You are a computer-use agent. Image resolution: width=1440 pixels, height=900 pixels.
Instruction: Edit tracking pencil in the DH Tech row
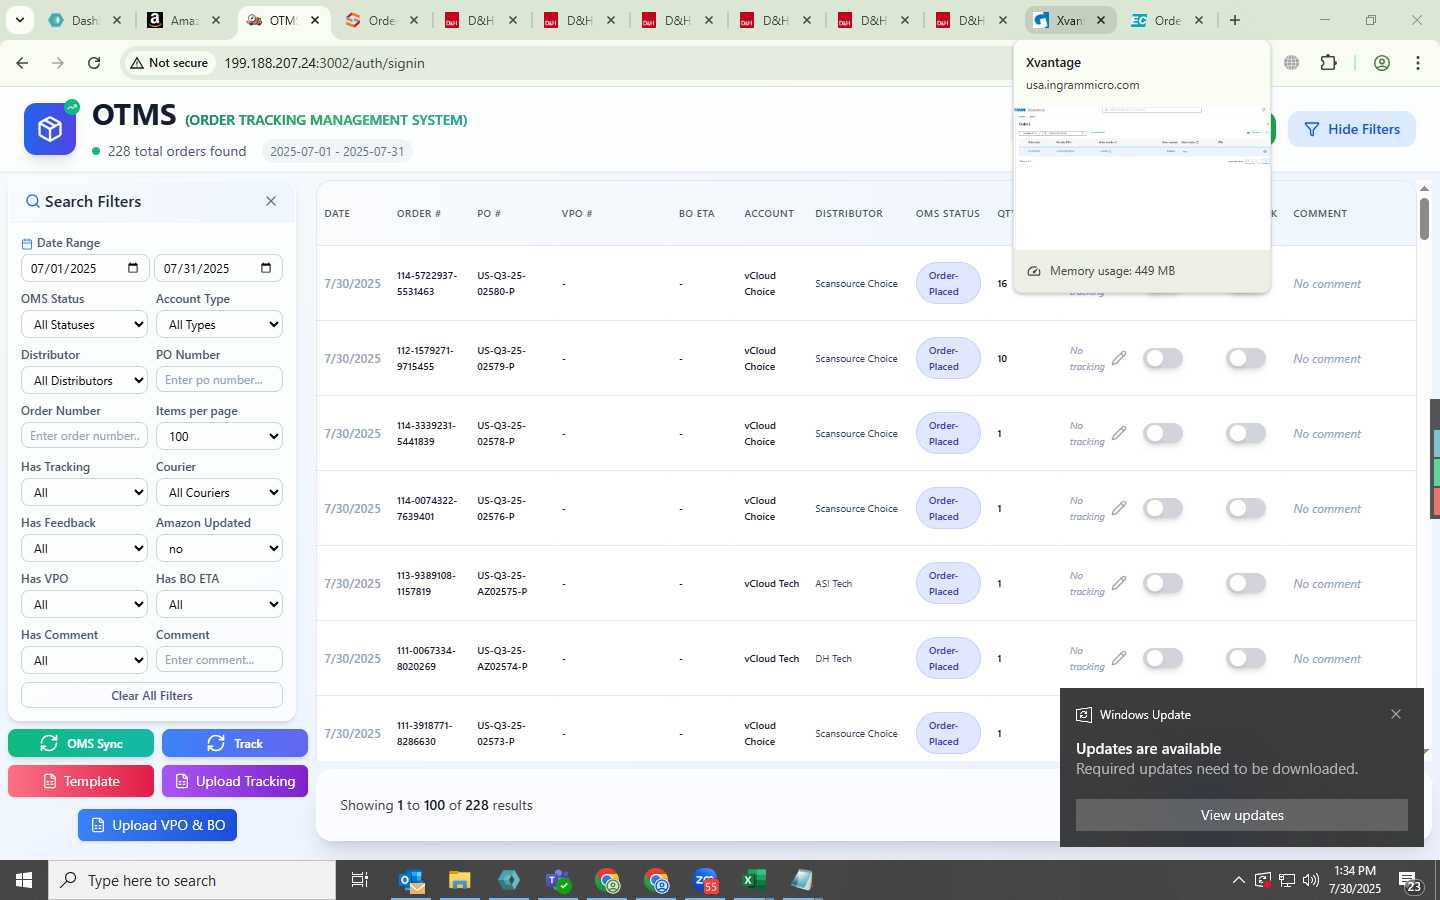(x=1119, y=658)
